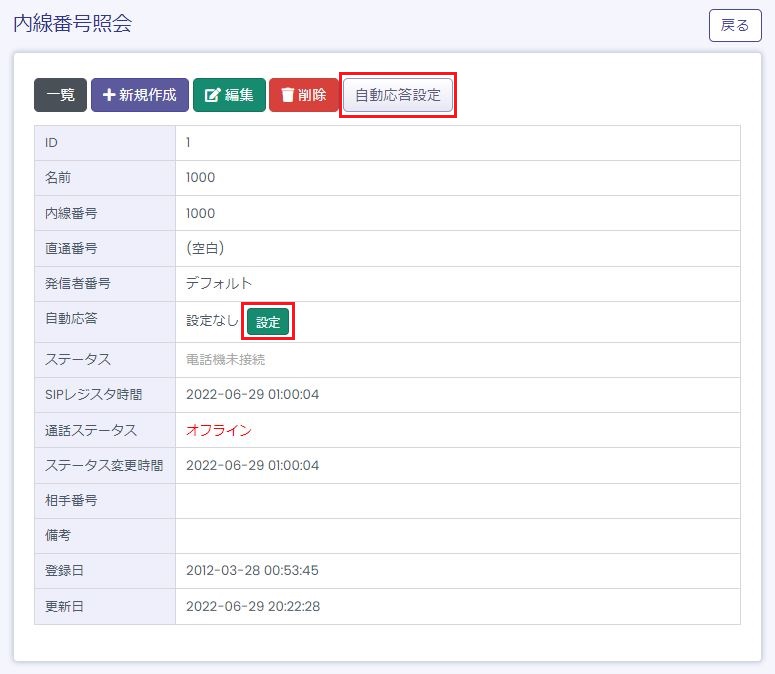
Task: Click the SIPレジスタ時間 timestamp value
Action: click(x=252, y=395)
